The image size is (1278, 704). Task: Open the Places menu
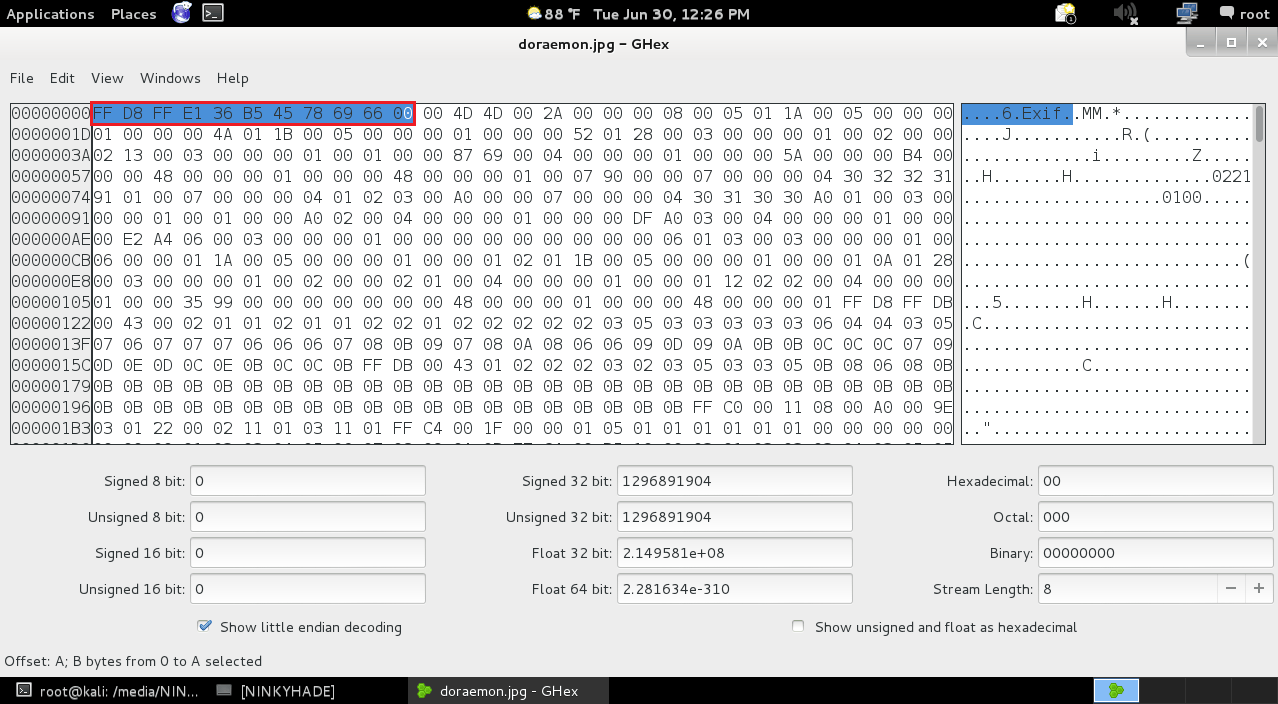point(134,14)
